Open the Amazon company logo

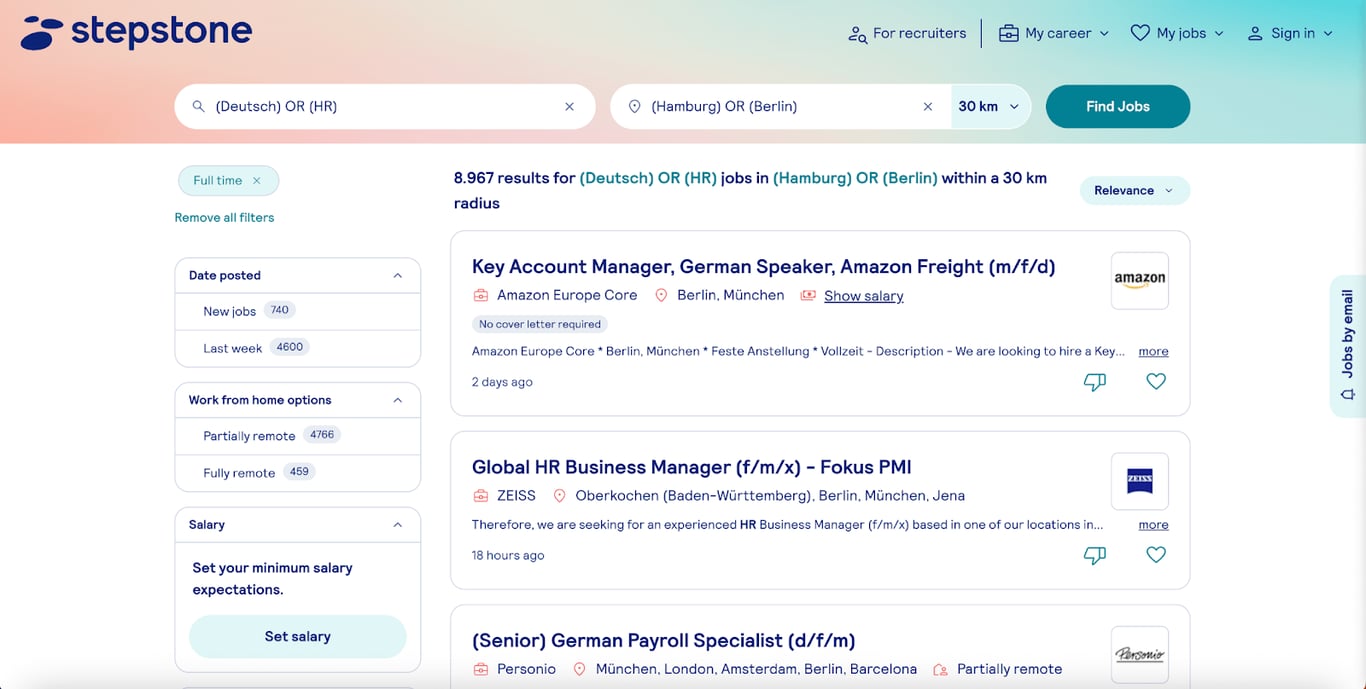1139,280
